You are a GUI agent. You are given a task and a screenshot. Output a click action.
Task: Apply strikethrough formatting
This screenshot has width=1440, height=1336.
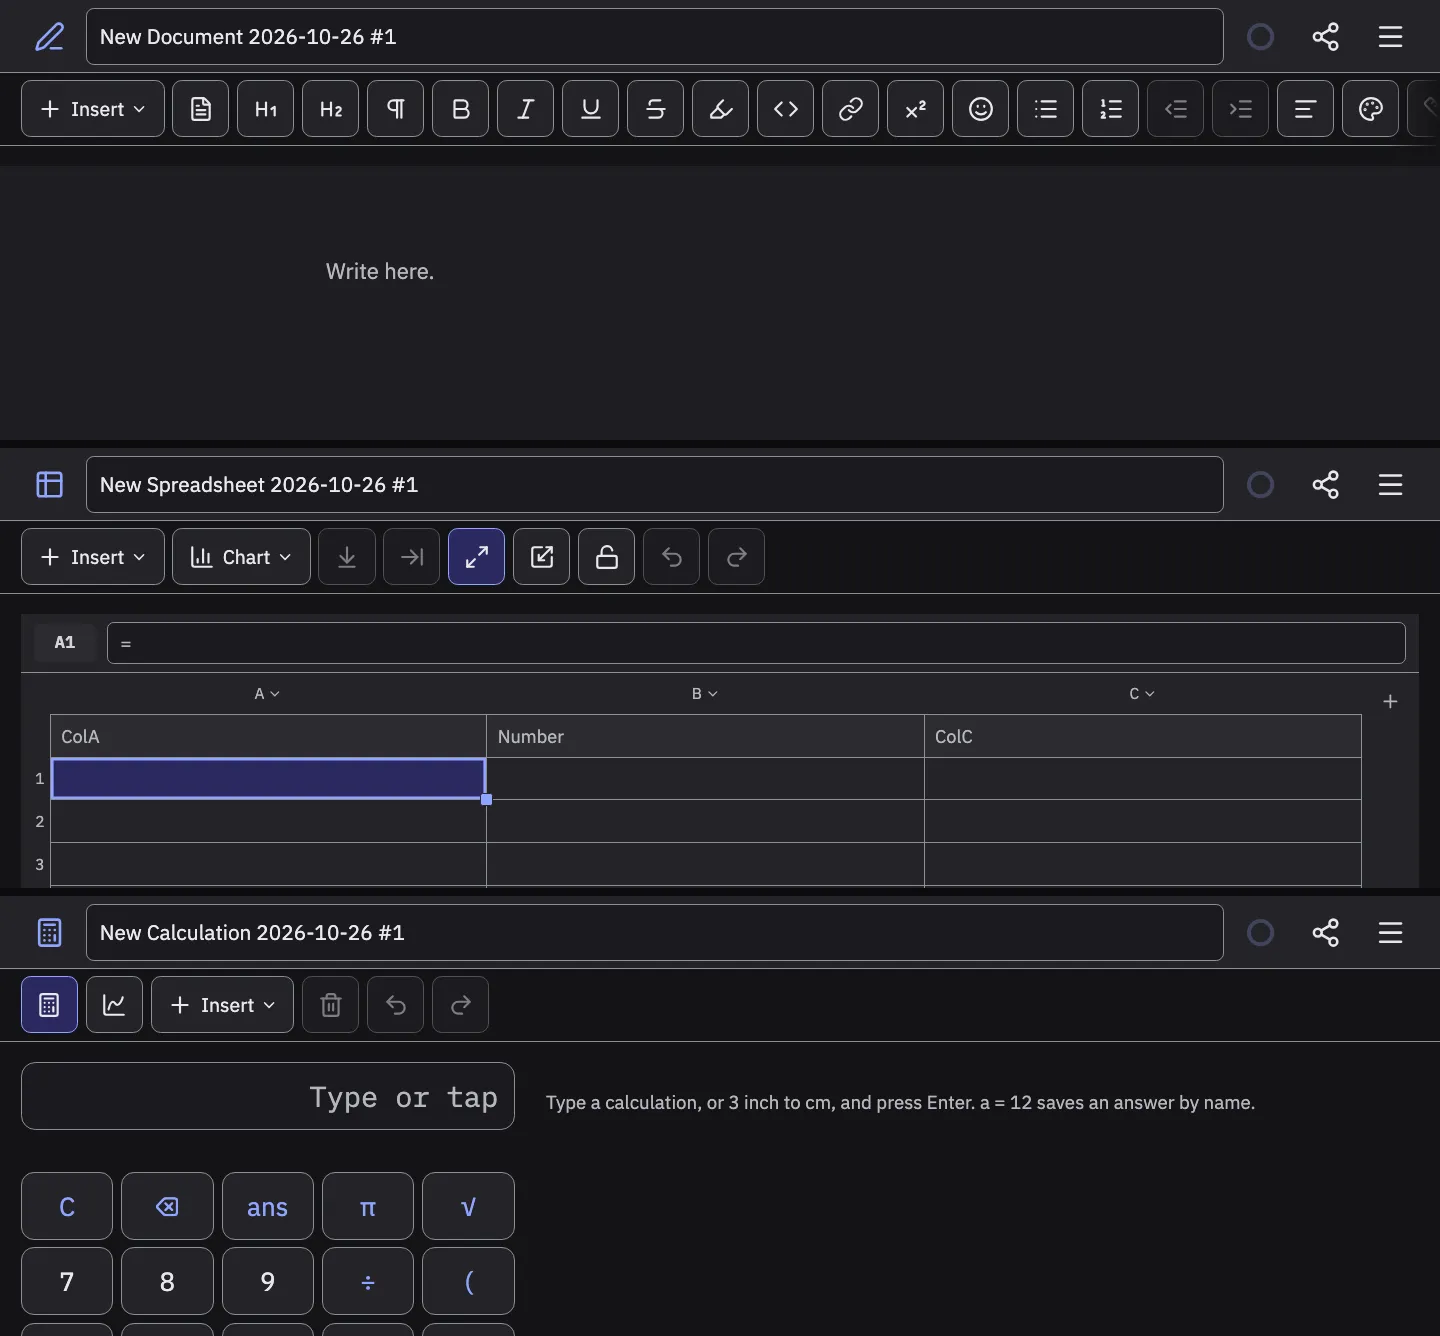click(x=655, y=109)
